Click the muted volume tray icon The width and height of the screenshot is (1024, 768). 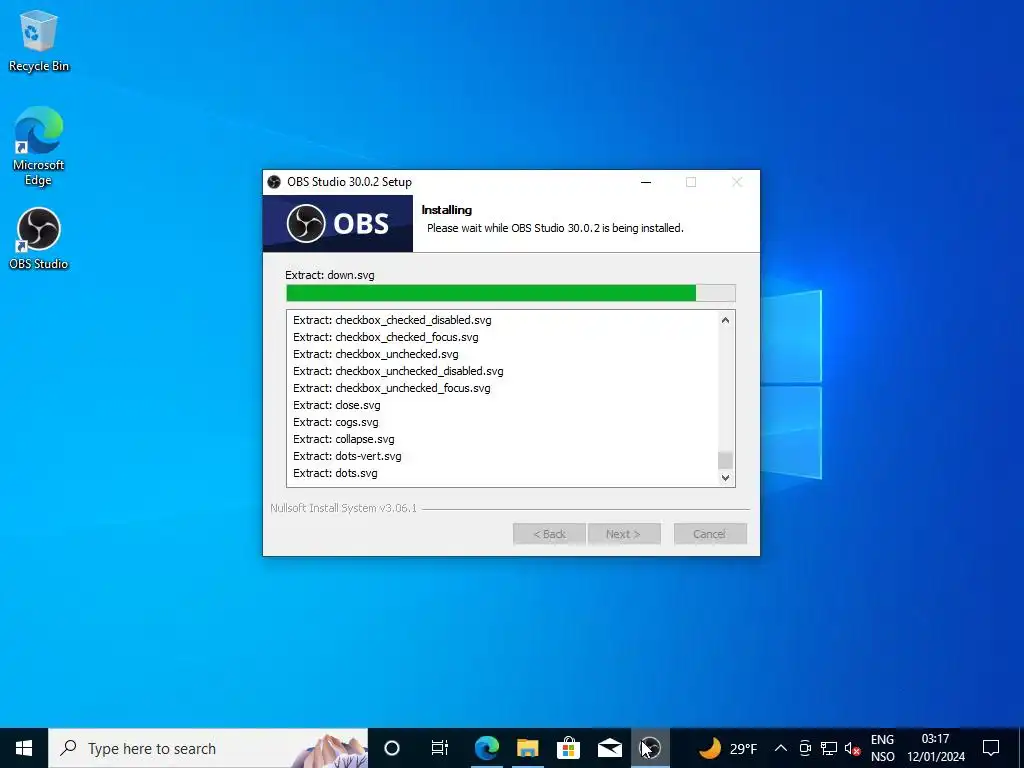pyautogui.click(x=852, y=748)
